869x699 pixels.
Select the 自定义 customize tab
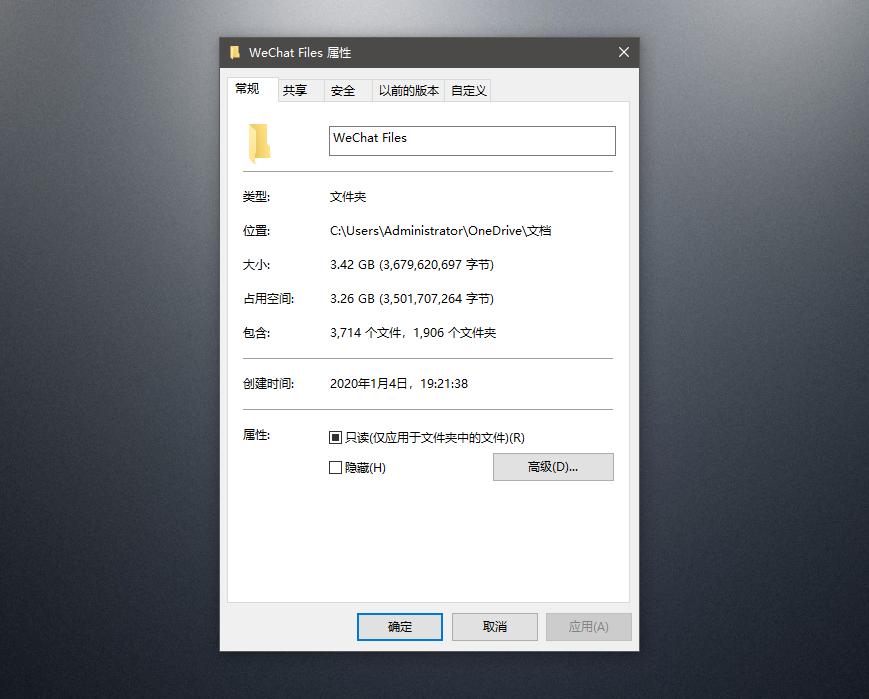467,89
